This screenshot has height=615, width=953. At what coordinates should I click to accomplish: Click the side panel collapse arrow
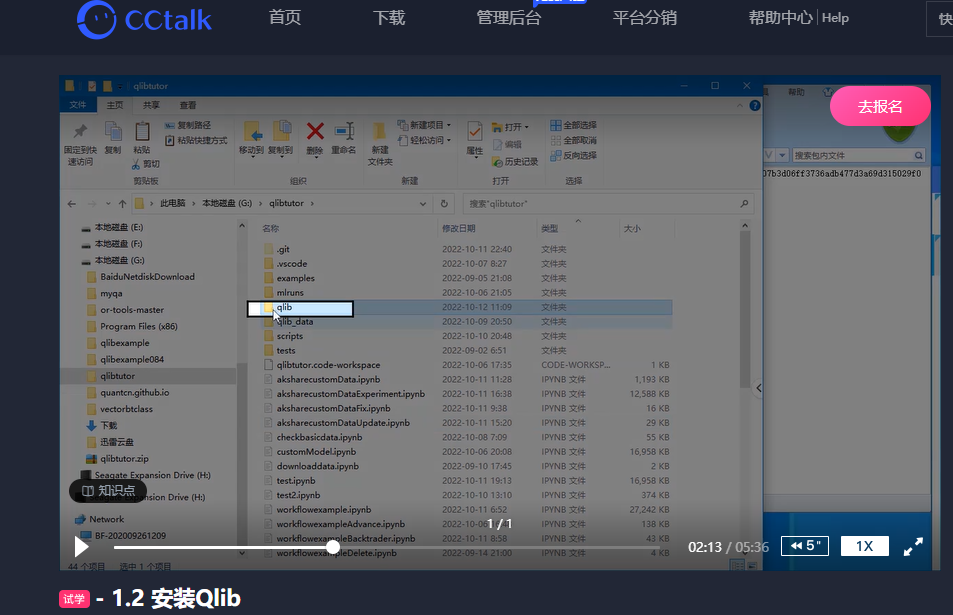[759, 388]
